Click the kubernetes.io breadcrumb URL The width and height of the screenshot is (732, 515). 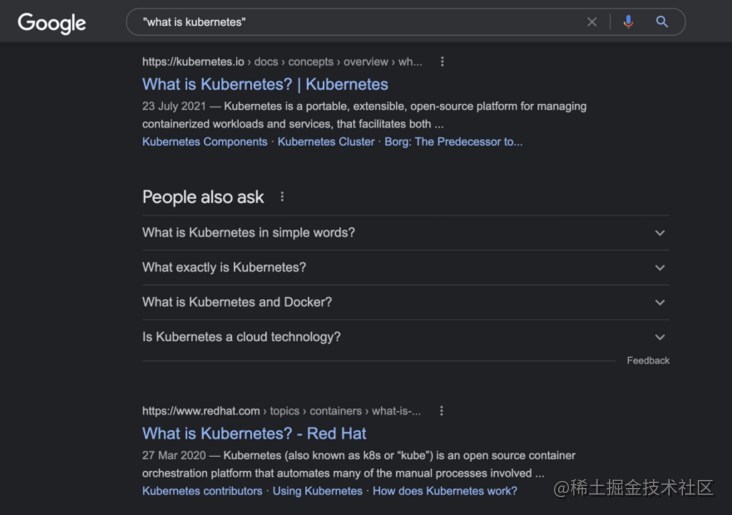coord(282,62)
